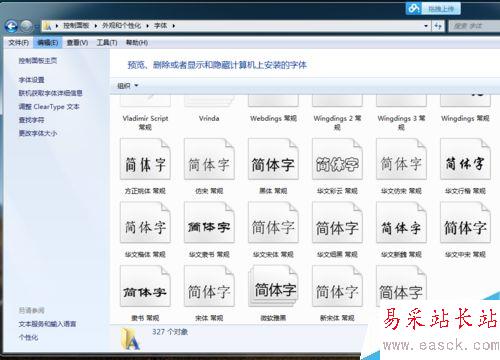
Task: Open the 字体设置 sidebar link
Action: (31, 80)
